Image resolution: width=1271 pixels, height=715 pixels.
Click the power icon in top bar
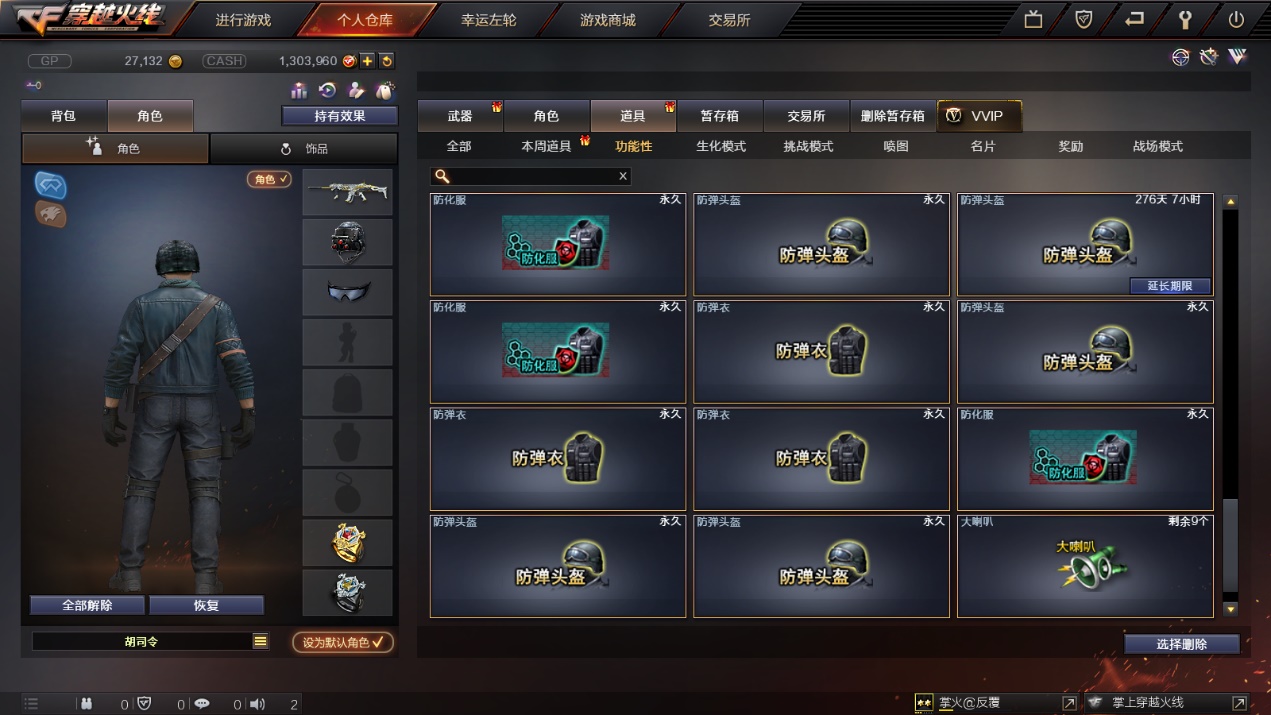1236,19
